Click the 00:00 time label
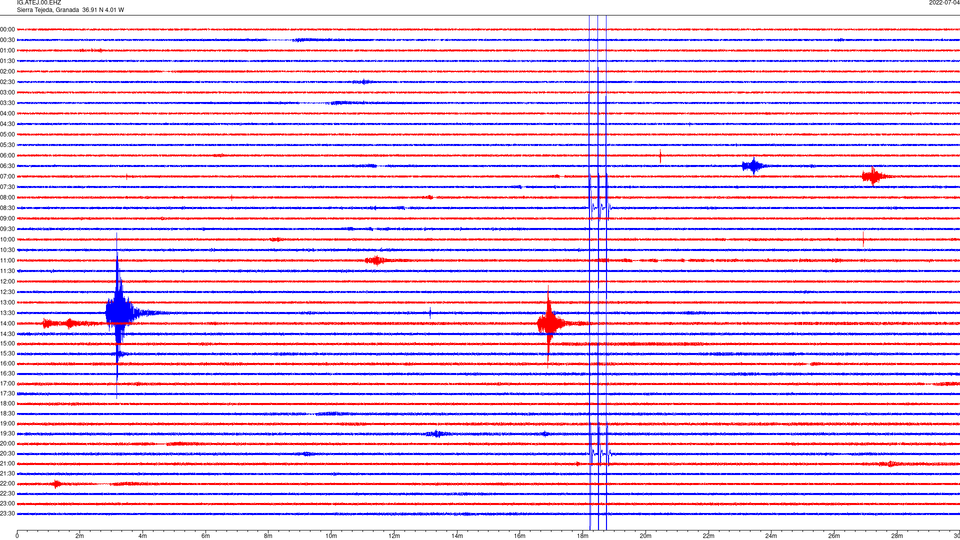This screenshot has width=960, height=540. [x=7, y=29]
